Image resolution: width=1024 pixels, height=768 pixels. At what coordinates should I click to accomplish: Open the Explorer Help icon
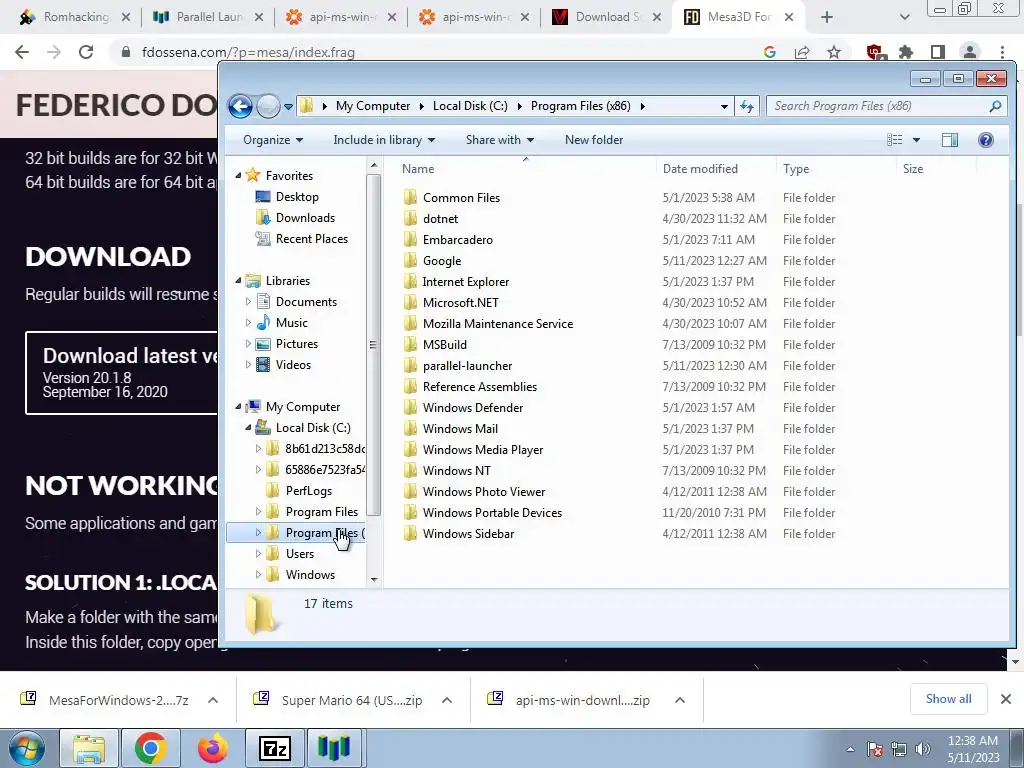click(985, 140)
